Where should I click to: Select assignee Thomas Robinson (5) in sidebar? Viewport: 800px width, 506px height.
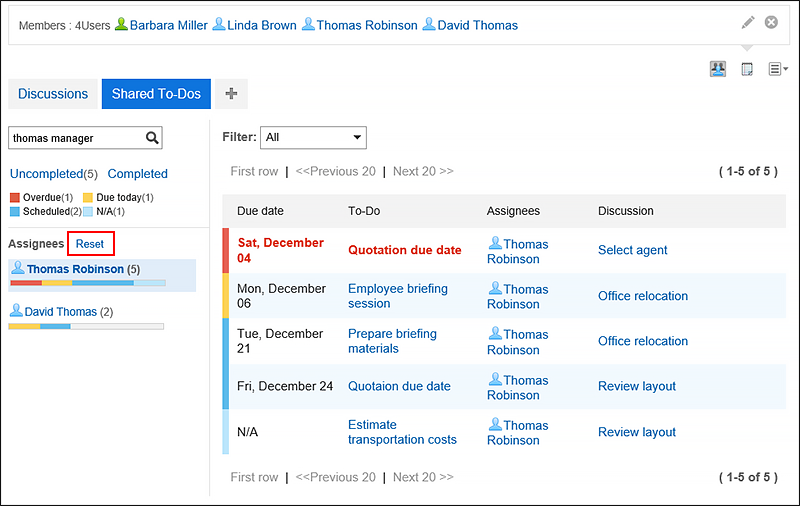coord(102,275)
